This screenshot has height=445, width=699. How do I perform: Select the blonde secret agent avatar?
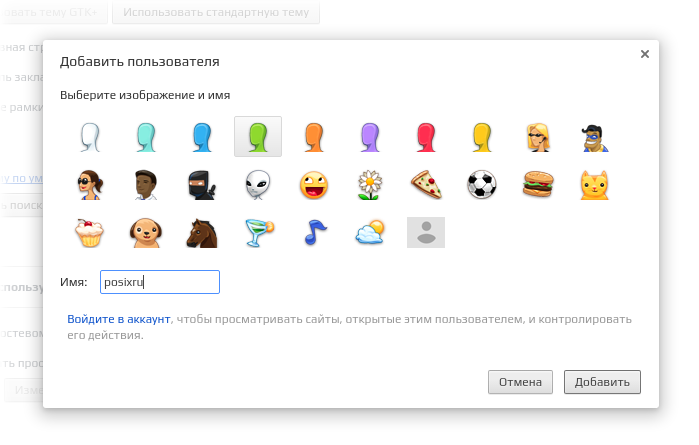pyautogui.click(x=538, y=137)
